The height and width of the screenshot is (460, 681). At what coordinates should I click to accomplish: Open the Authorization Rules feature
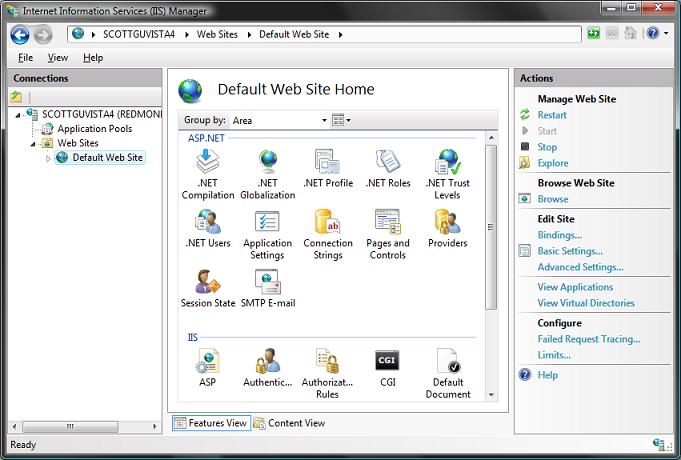[x=327, y=373]
